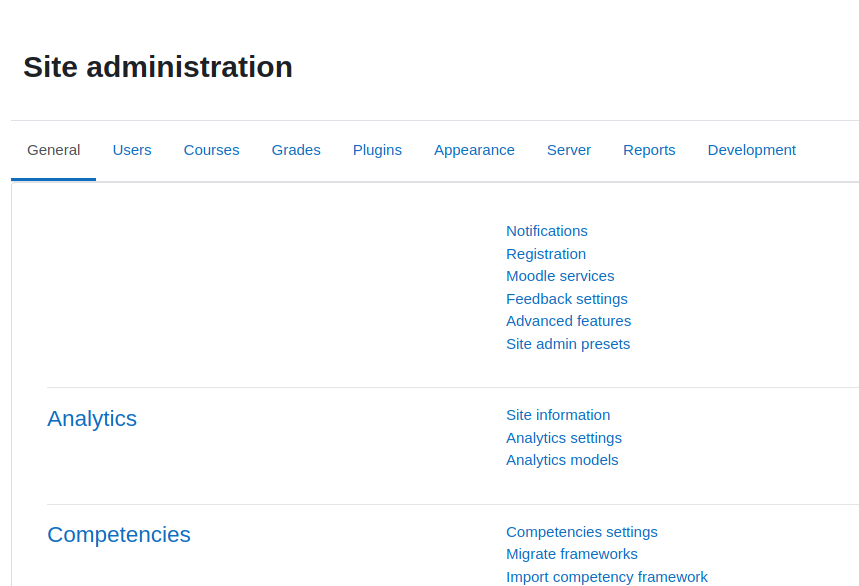This screenshot has width=859, height=586.
Task: Go to the Plugins tab
Action: click(x=377, y=150)
